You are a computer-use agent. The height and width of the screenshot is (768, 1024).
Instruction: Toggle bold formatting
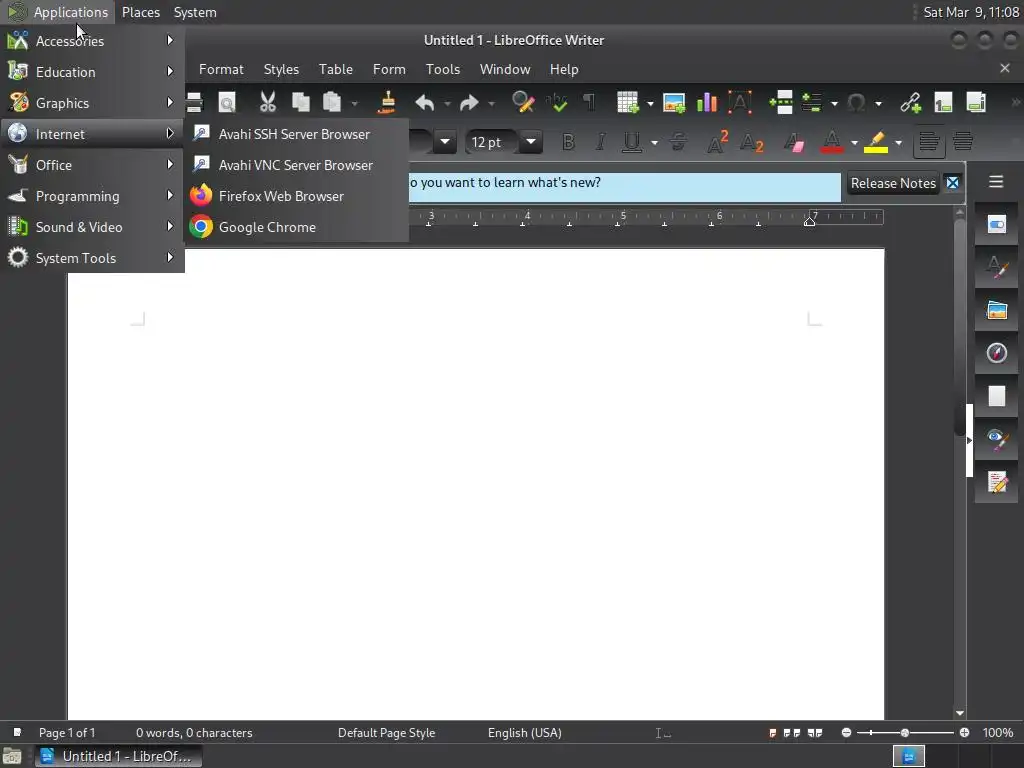coord(568,142)
